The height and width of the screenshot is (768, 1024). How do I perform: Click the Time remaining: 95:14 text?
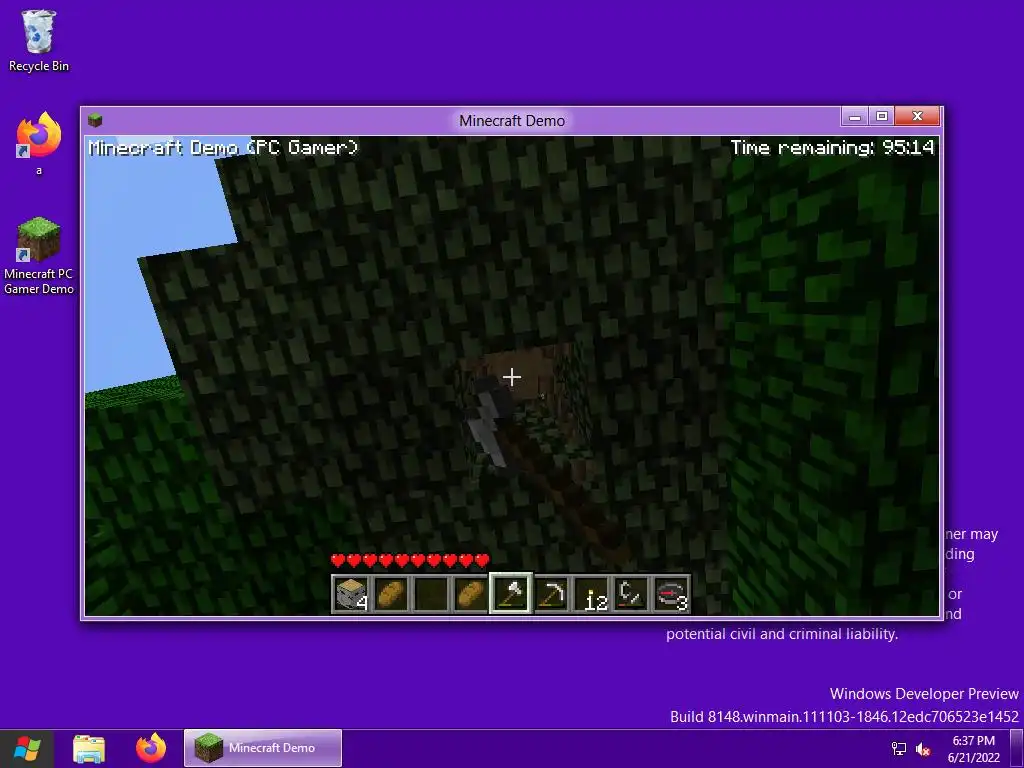click(832, 148)
